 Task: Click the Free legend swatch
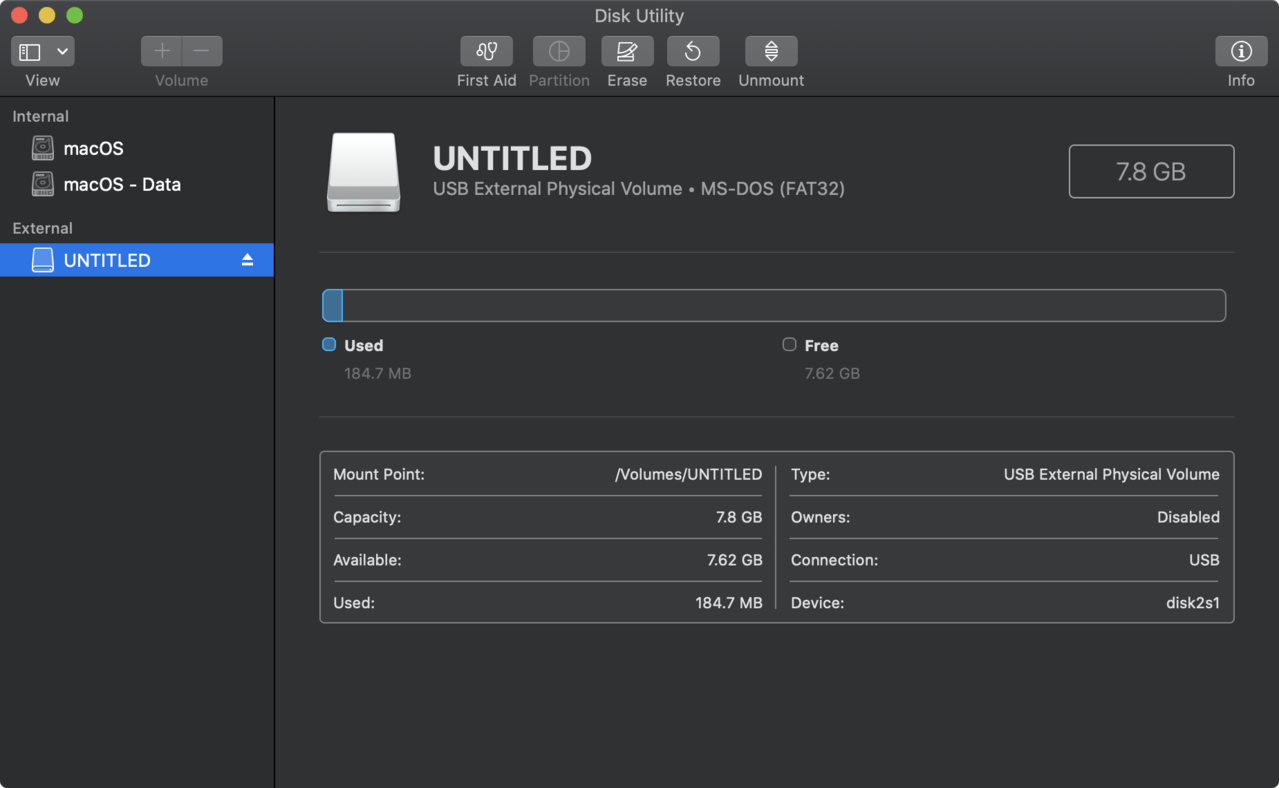tap(789, 344)
